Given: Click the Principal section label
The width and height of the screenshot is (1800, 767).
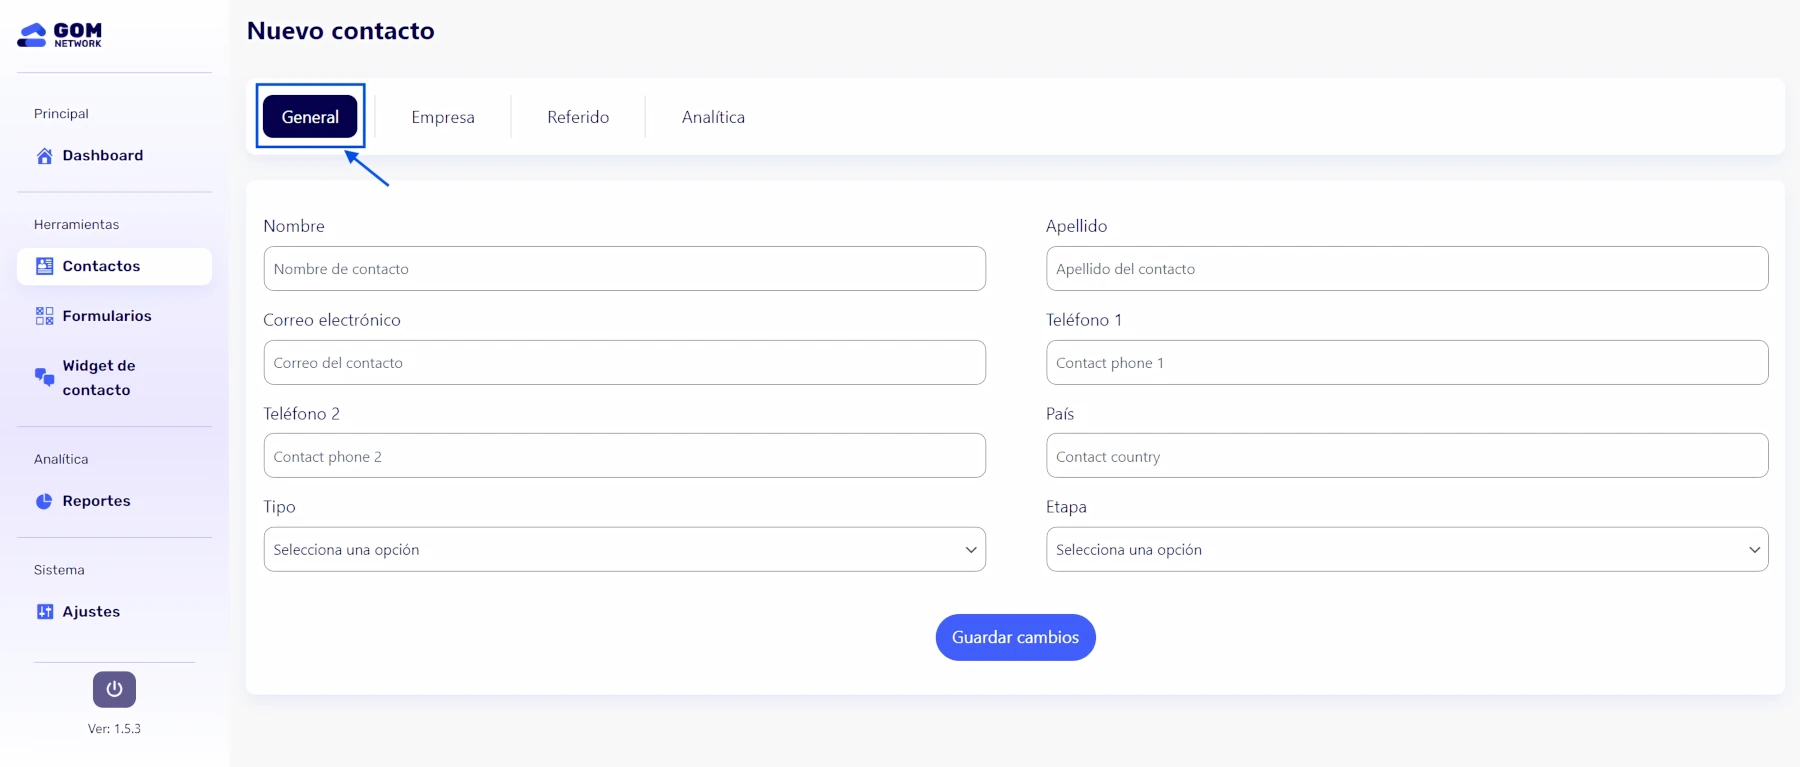Looking at the screenshot, I should click(61, 114).
